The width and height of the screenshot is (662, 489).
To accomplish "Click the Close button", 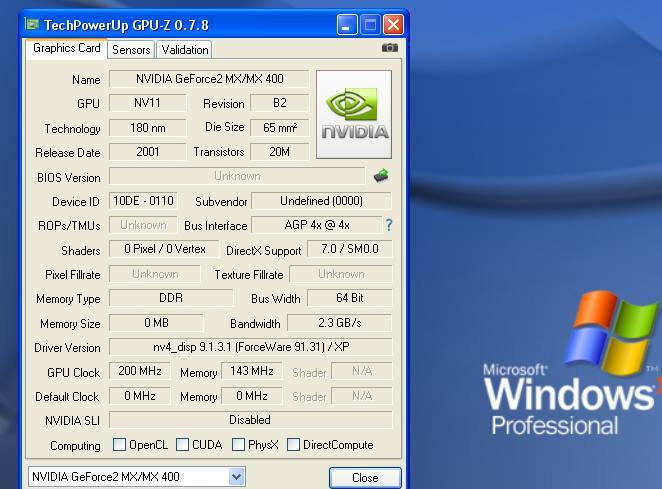I will click(365, 478).
